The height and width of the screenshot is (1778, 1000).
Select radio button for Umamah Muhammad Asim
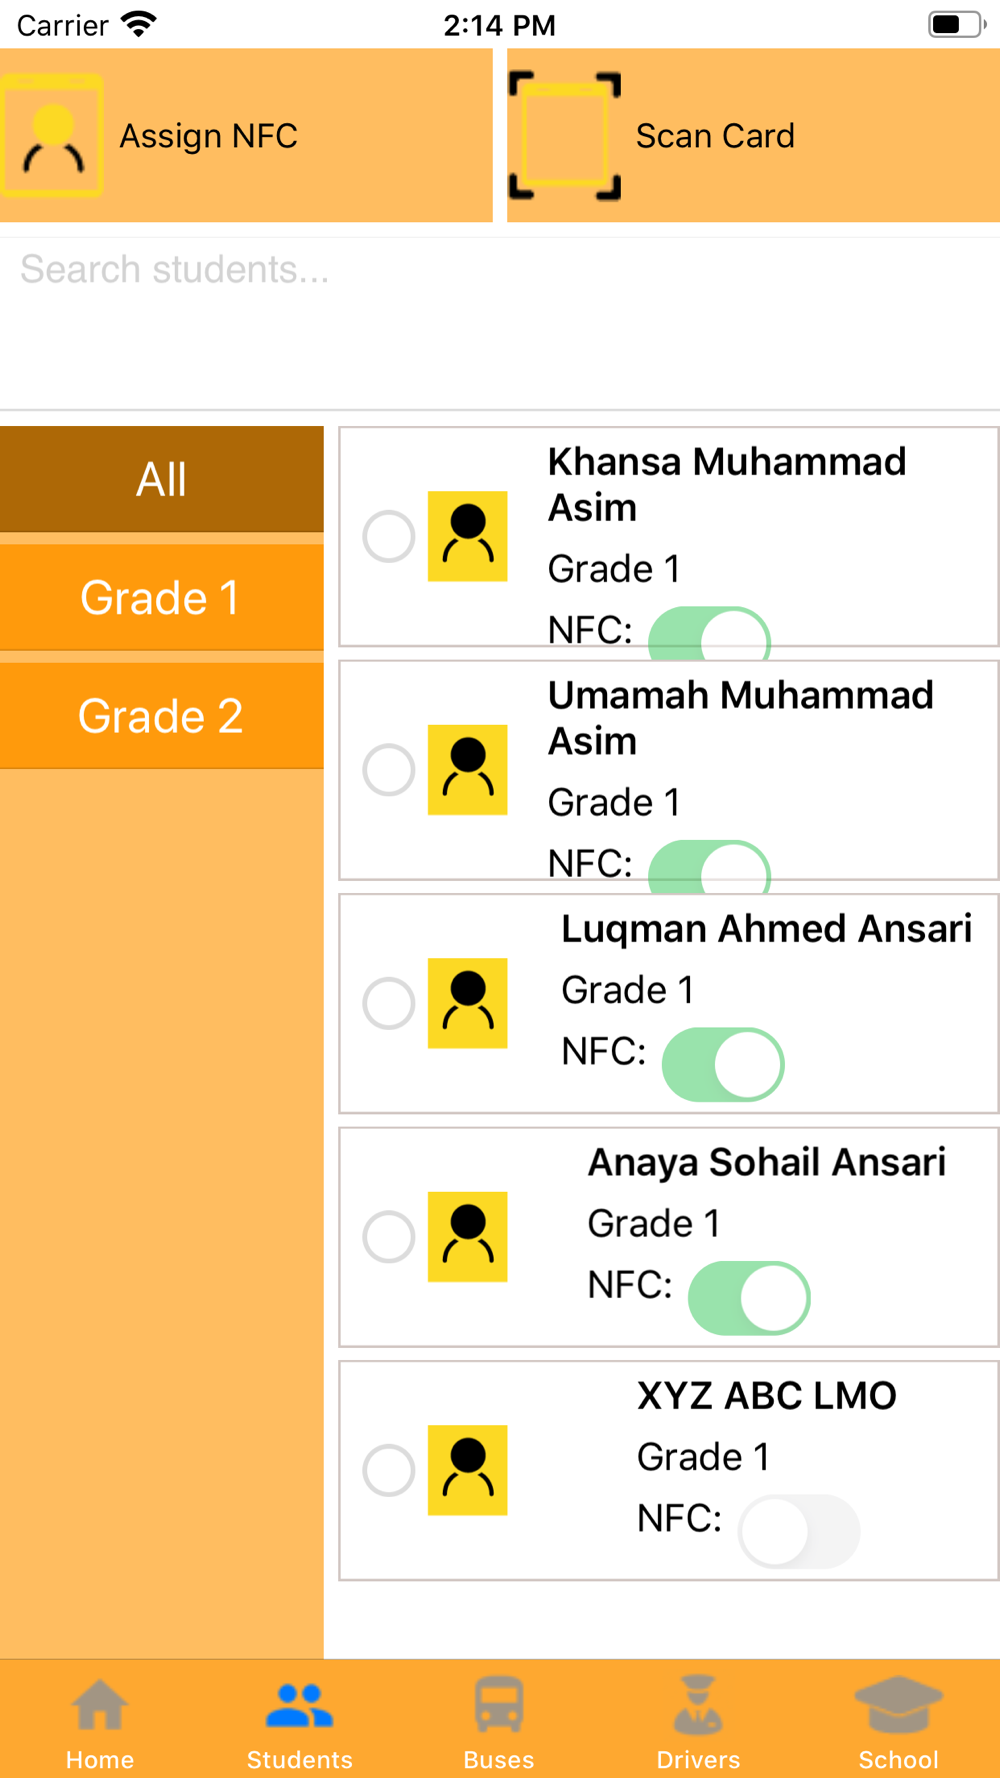(389, 770)
